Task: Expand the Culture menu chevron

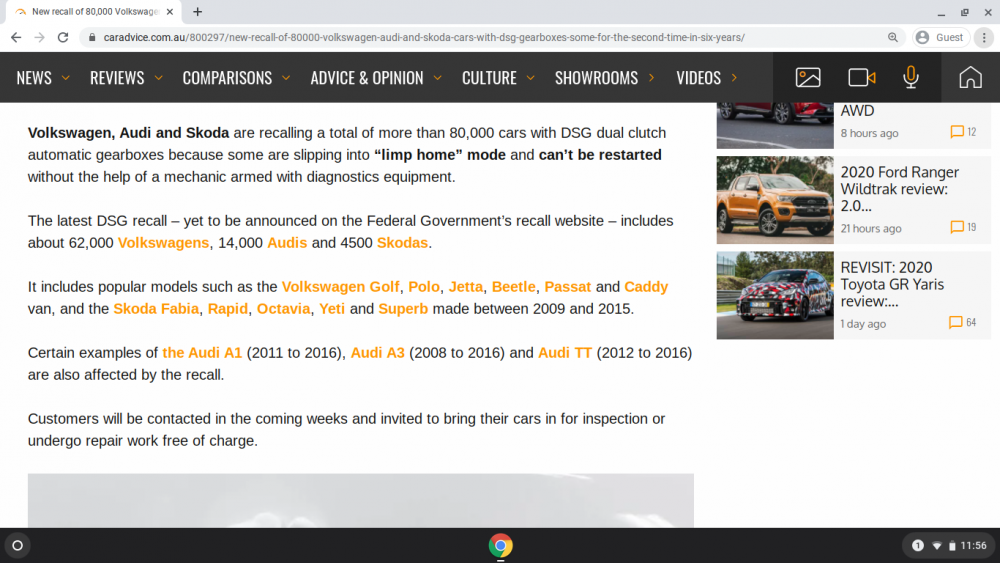Action: pyautogui.click(x=530, y=78)
